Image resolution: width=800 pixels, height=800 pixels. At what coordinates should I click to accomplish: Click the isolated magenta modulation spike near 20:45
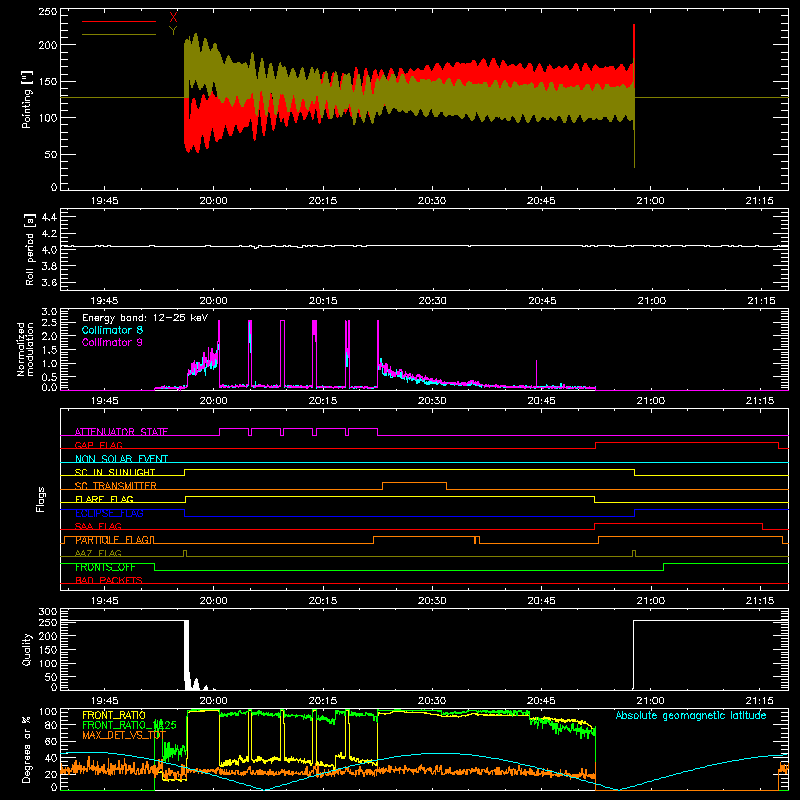[x=536, y=373]
